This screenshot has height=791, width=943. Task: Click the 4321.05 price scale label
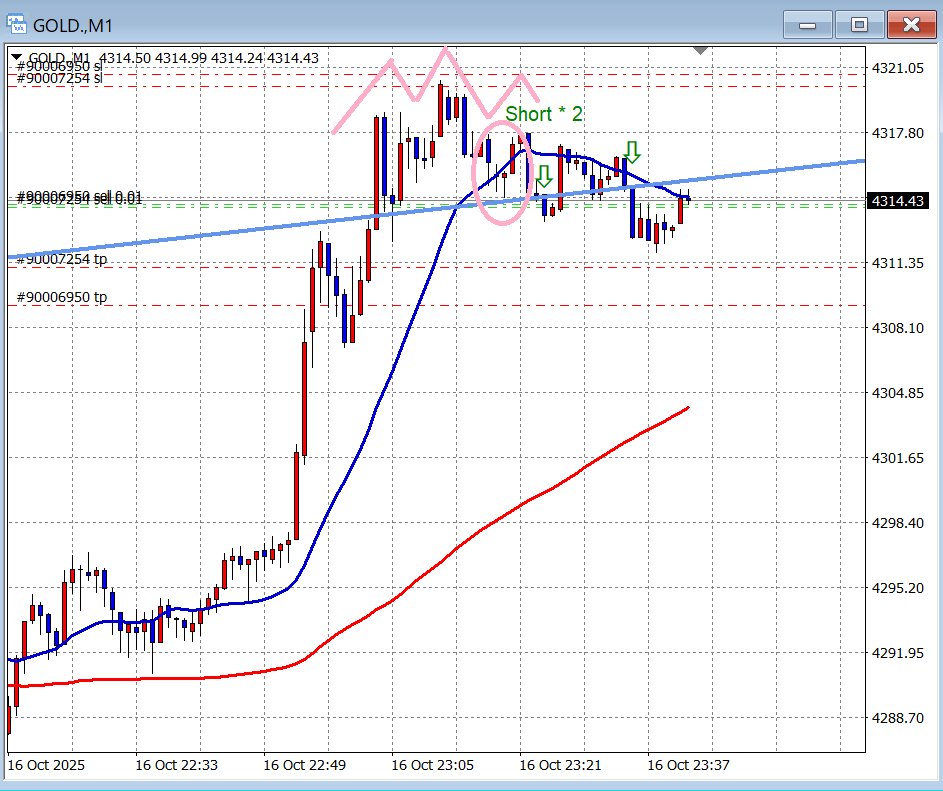[x=896, y=68]
